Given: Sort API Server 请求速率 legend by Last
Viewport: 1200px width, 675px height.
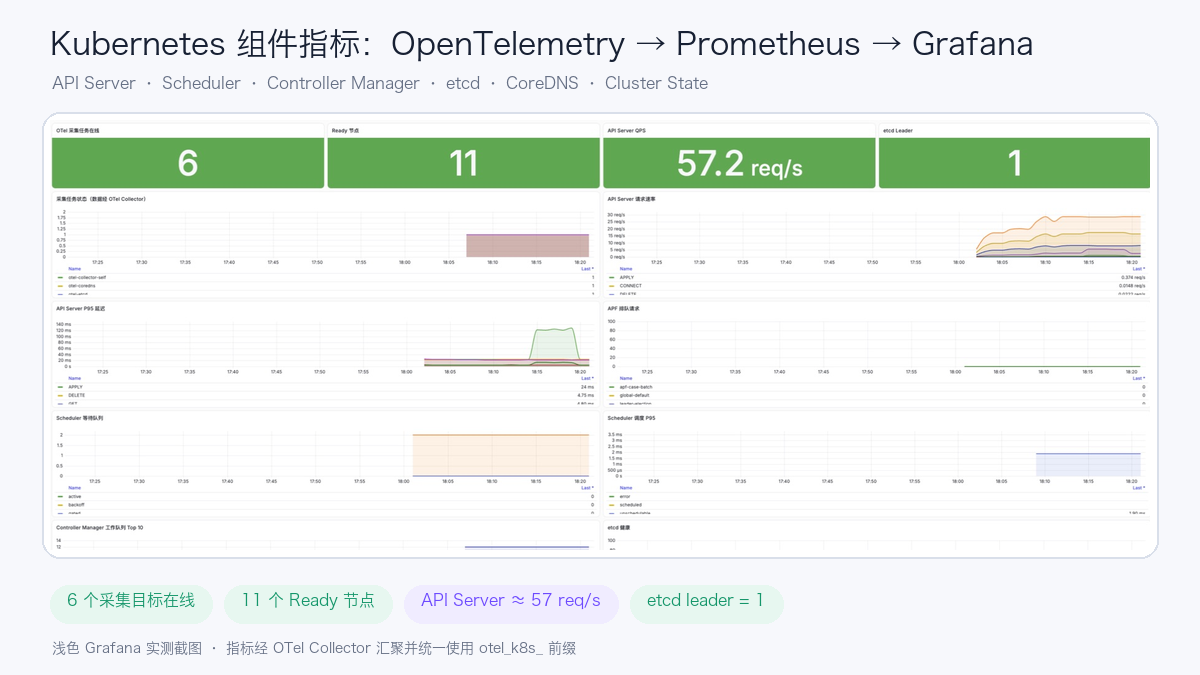Looking at the screenshot, I should [1138, 268].
